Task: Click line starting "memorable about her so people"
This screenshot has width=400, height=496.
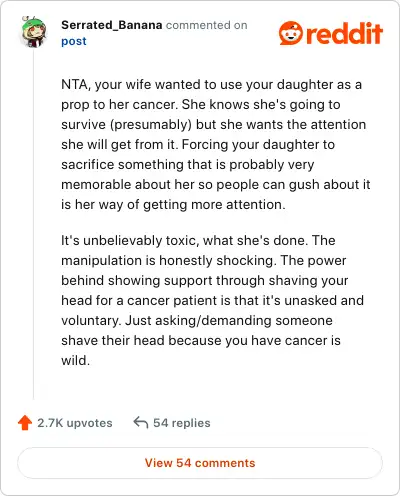Action: click(216, 184)
